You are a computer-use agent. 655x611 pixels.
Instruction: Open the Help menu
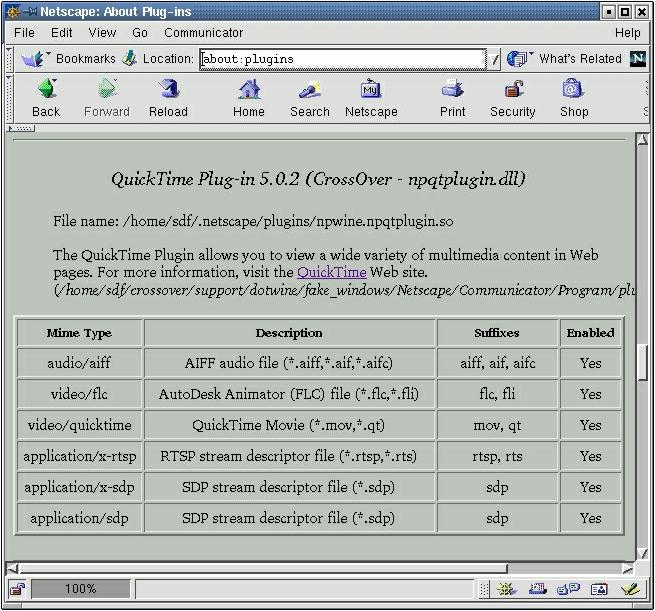[x=628, y=33]
